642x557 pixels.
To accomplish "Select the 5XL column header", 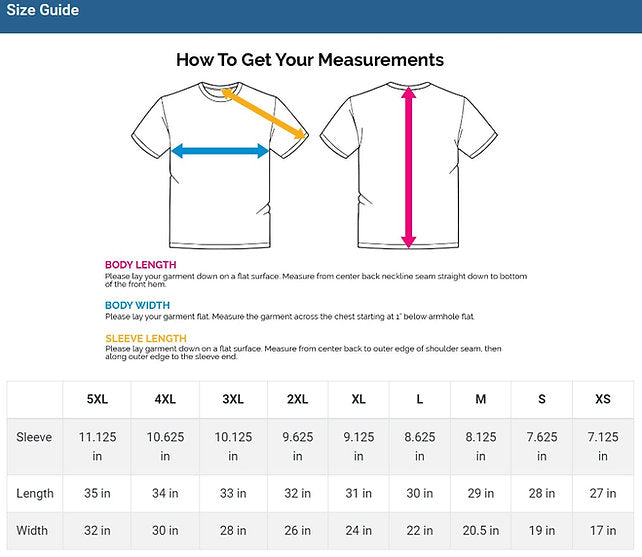I will (x=98, y=399).
